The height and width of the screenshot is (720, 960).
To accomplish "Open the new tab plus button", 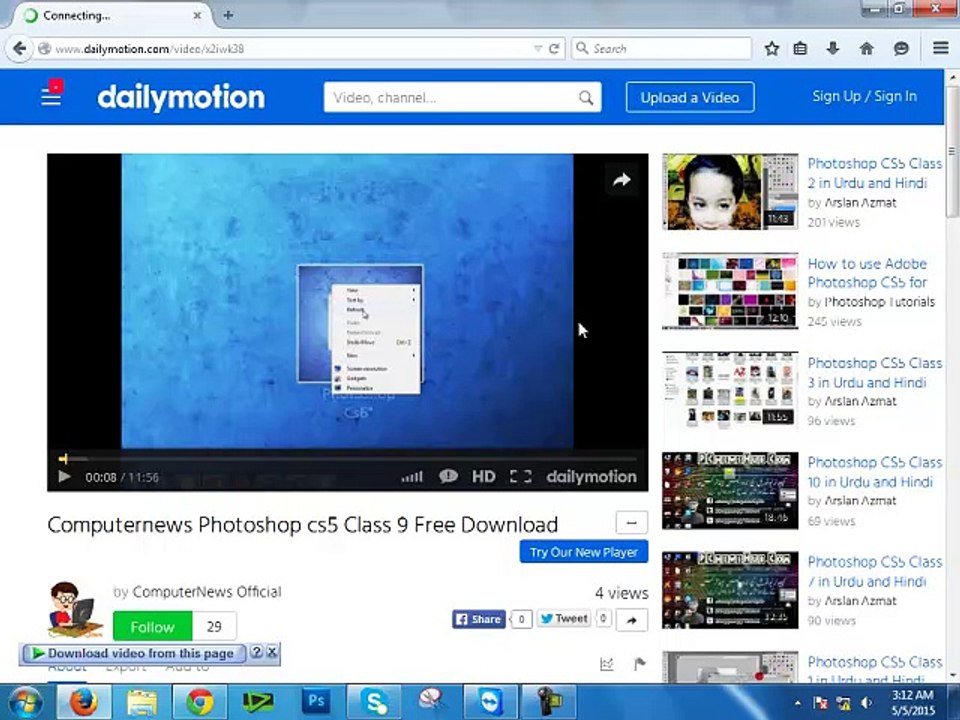I will (x=228, y=15).
